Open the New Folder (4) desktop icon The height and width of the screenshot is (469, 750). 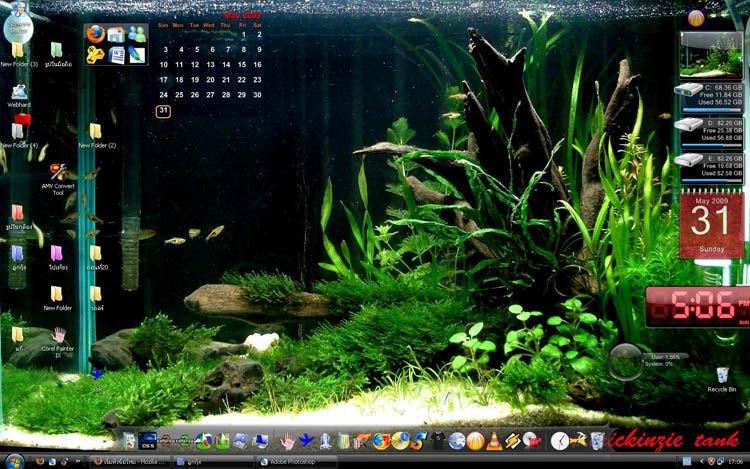pyautogui.click(x=19, y=129)
